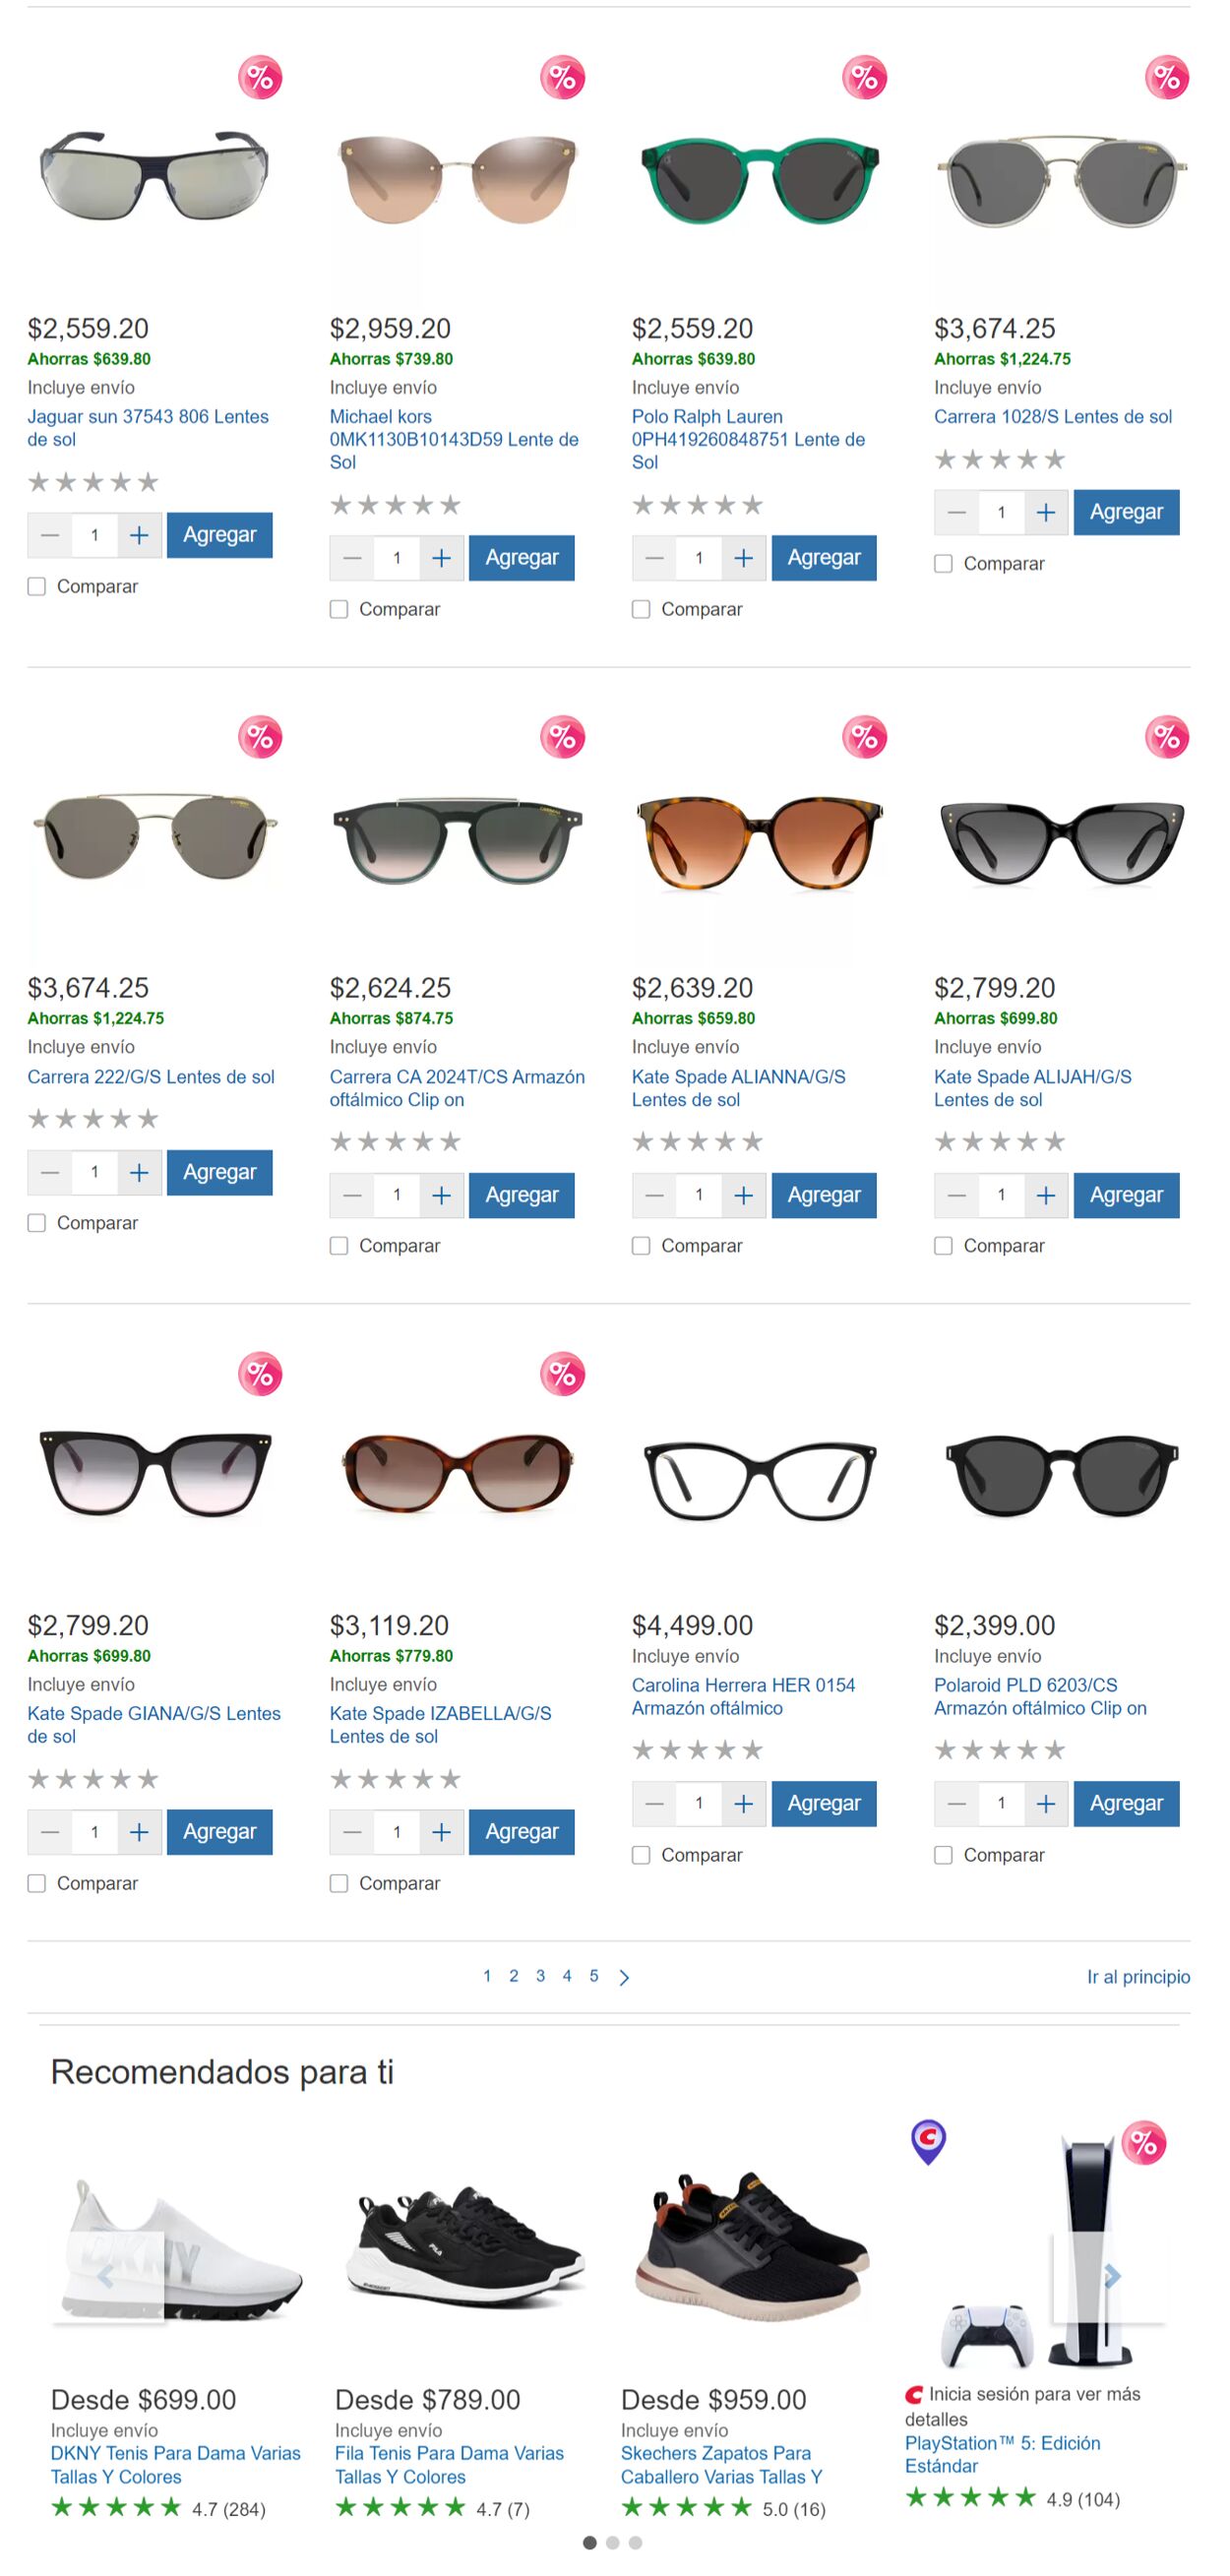Go to page 3 of results
The image size is (1230, 2576).
(x=540, y=1976)
